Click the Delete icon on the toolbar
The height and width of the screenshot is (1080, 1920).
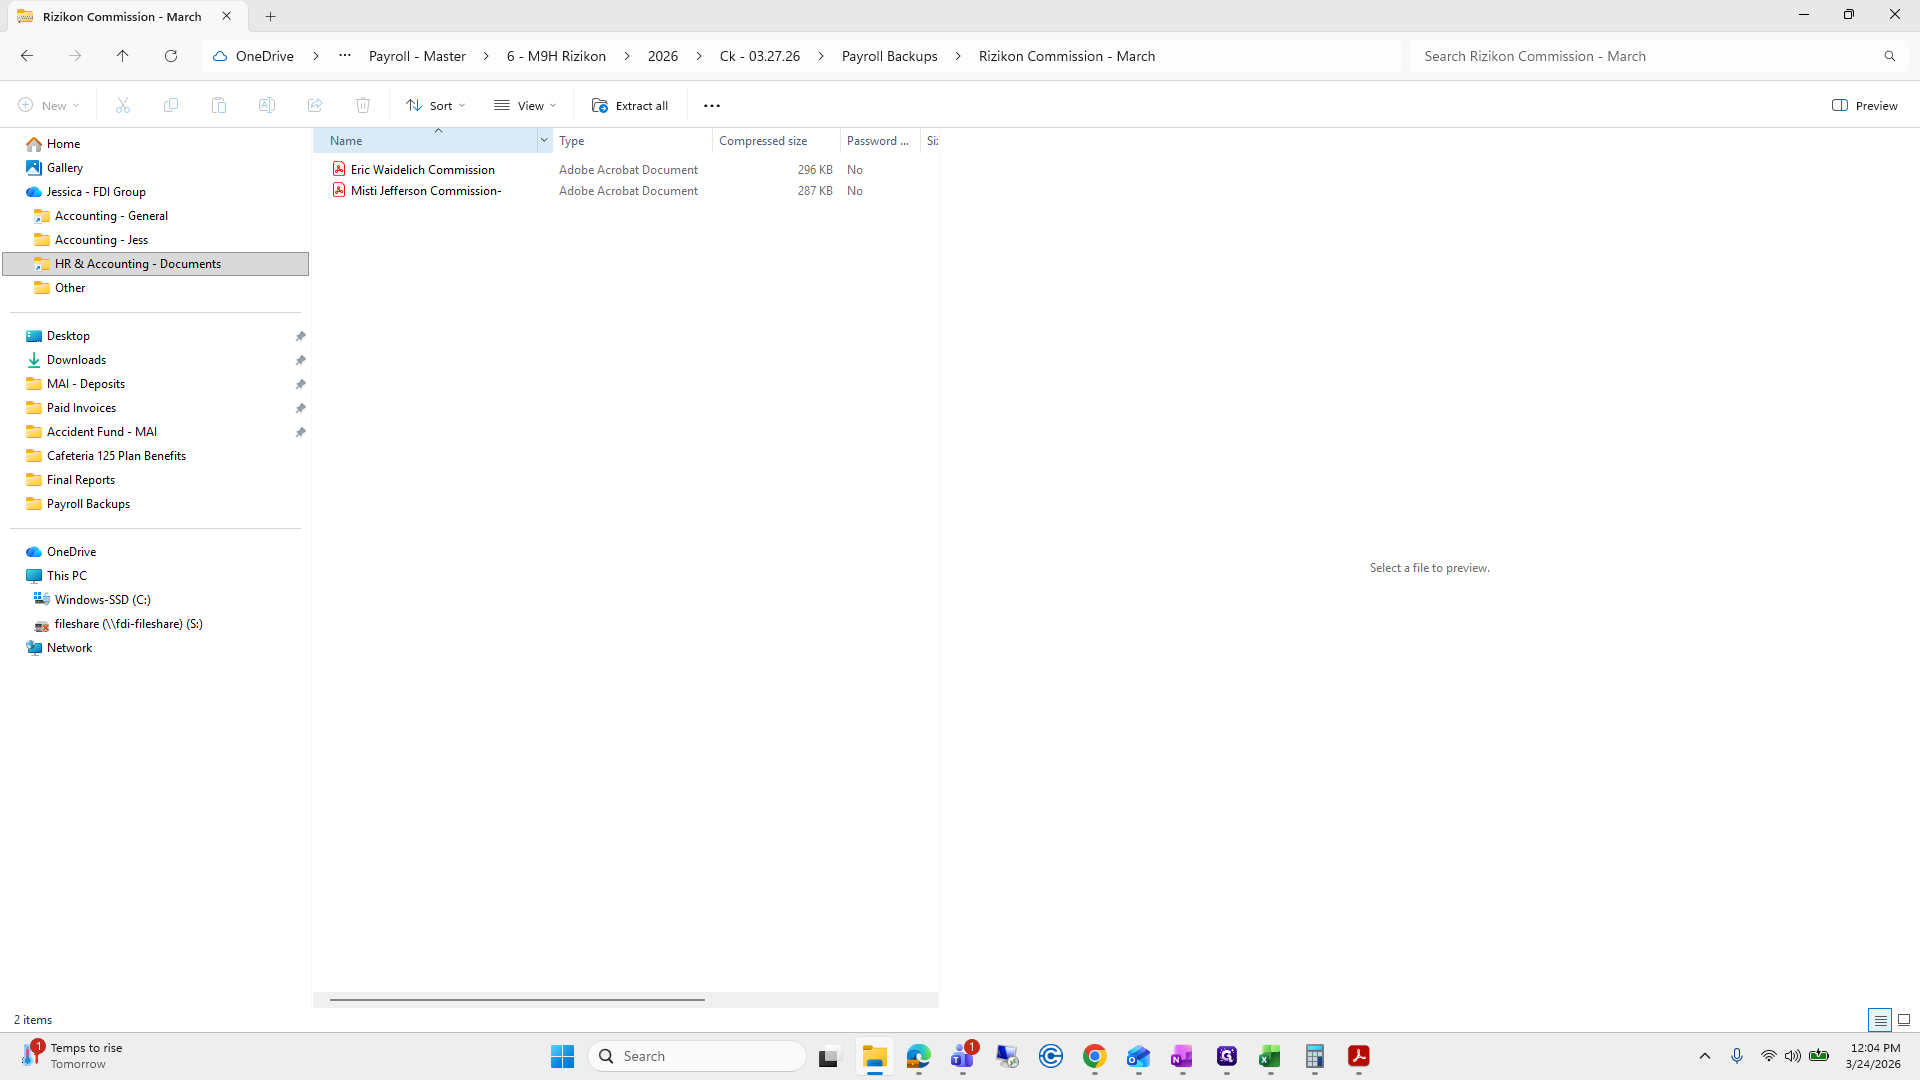point(362,105)
